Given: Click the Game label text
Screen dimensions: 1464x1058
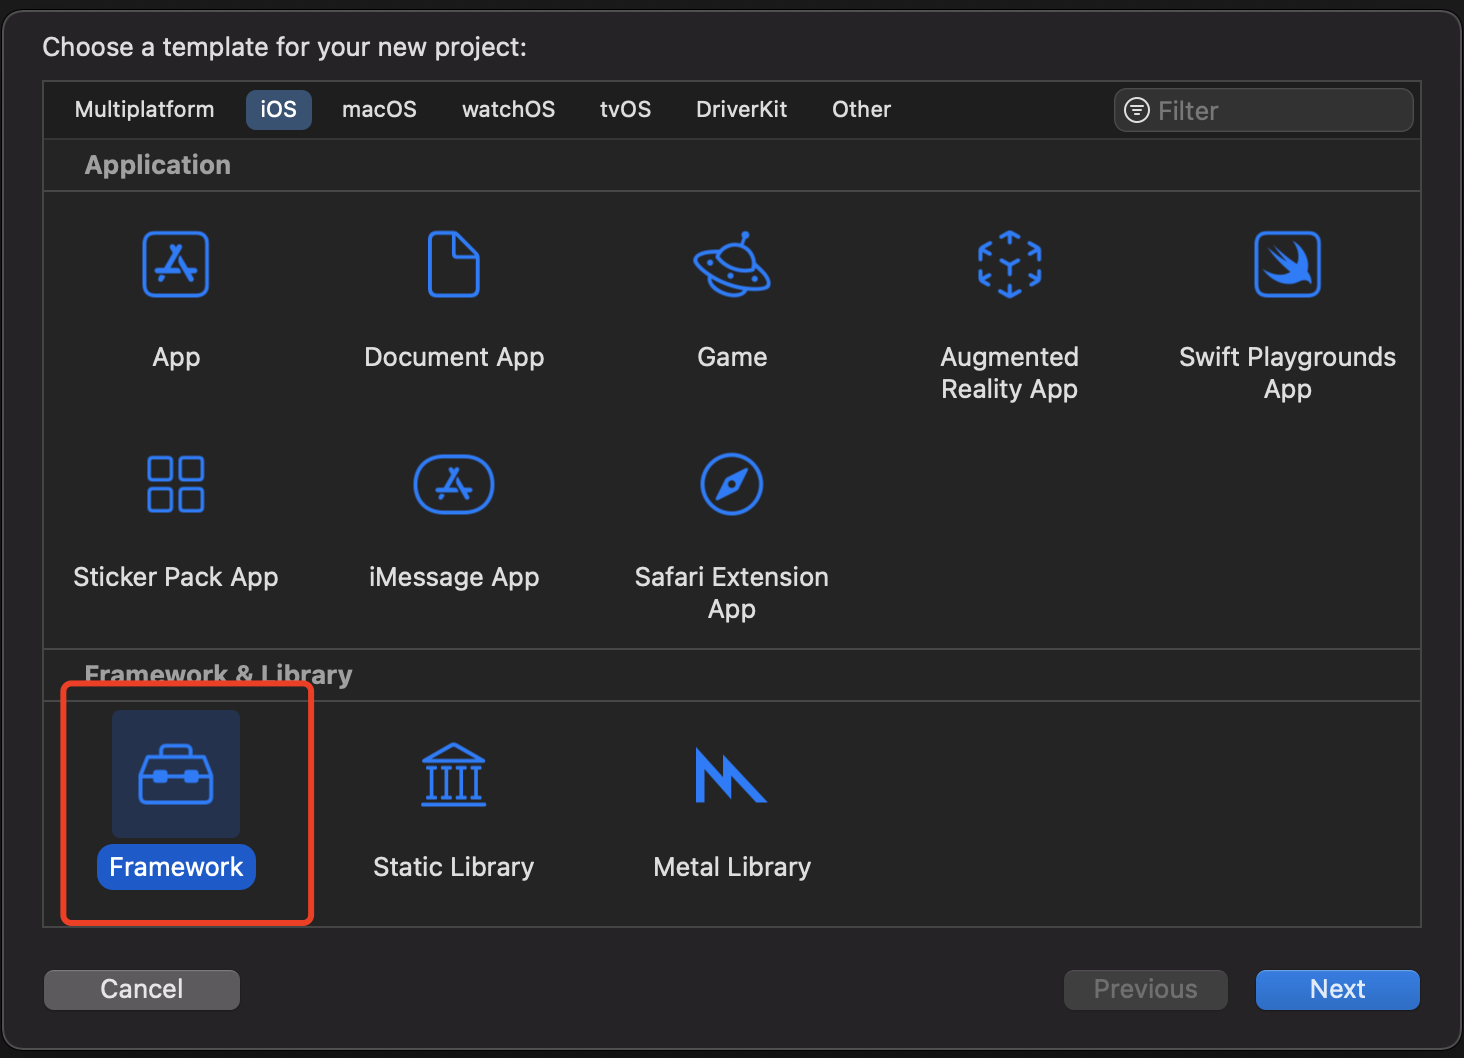Looking at the screenshot, I should pyautogui.click(x=732, y=357).
